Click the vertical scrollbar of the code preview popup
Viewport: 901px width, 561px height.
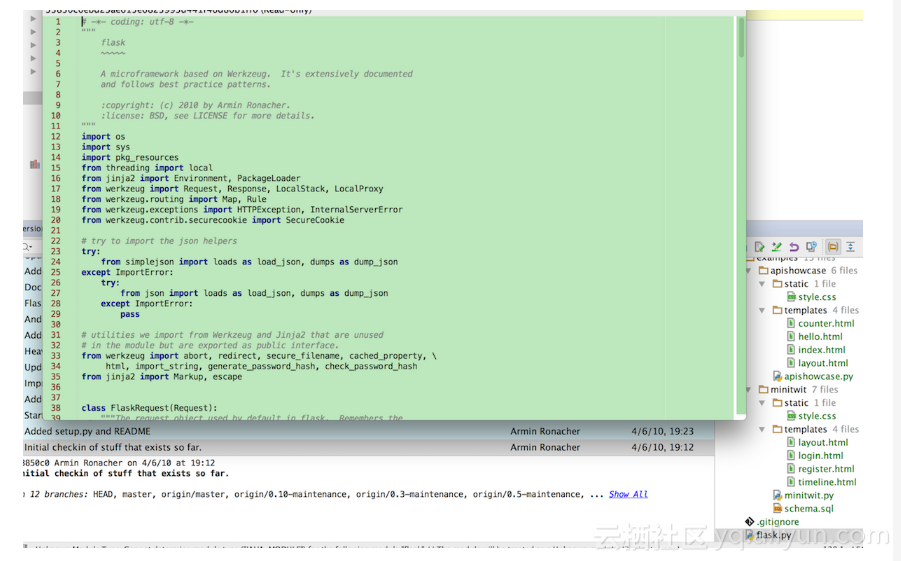[x=741, y=37]
